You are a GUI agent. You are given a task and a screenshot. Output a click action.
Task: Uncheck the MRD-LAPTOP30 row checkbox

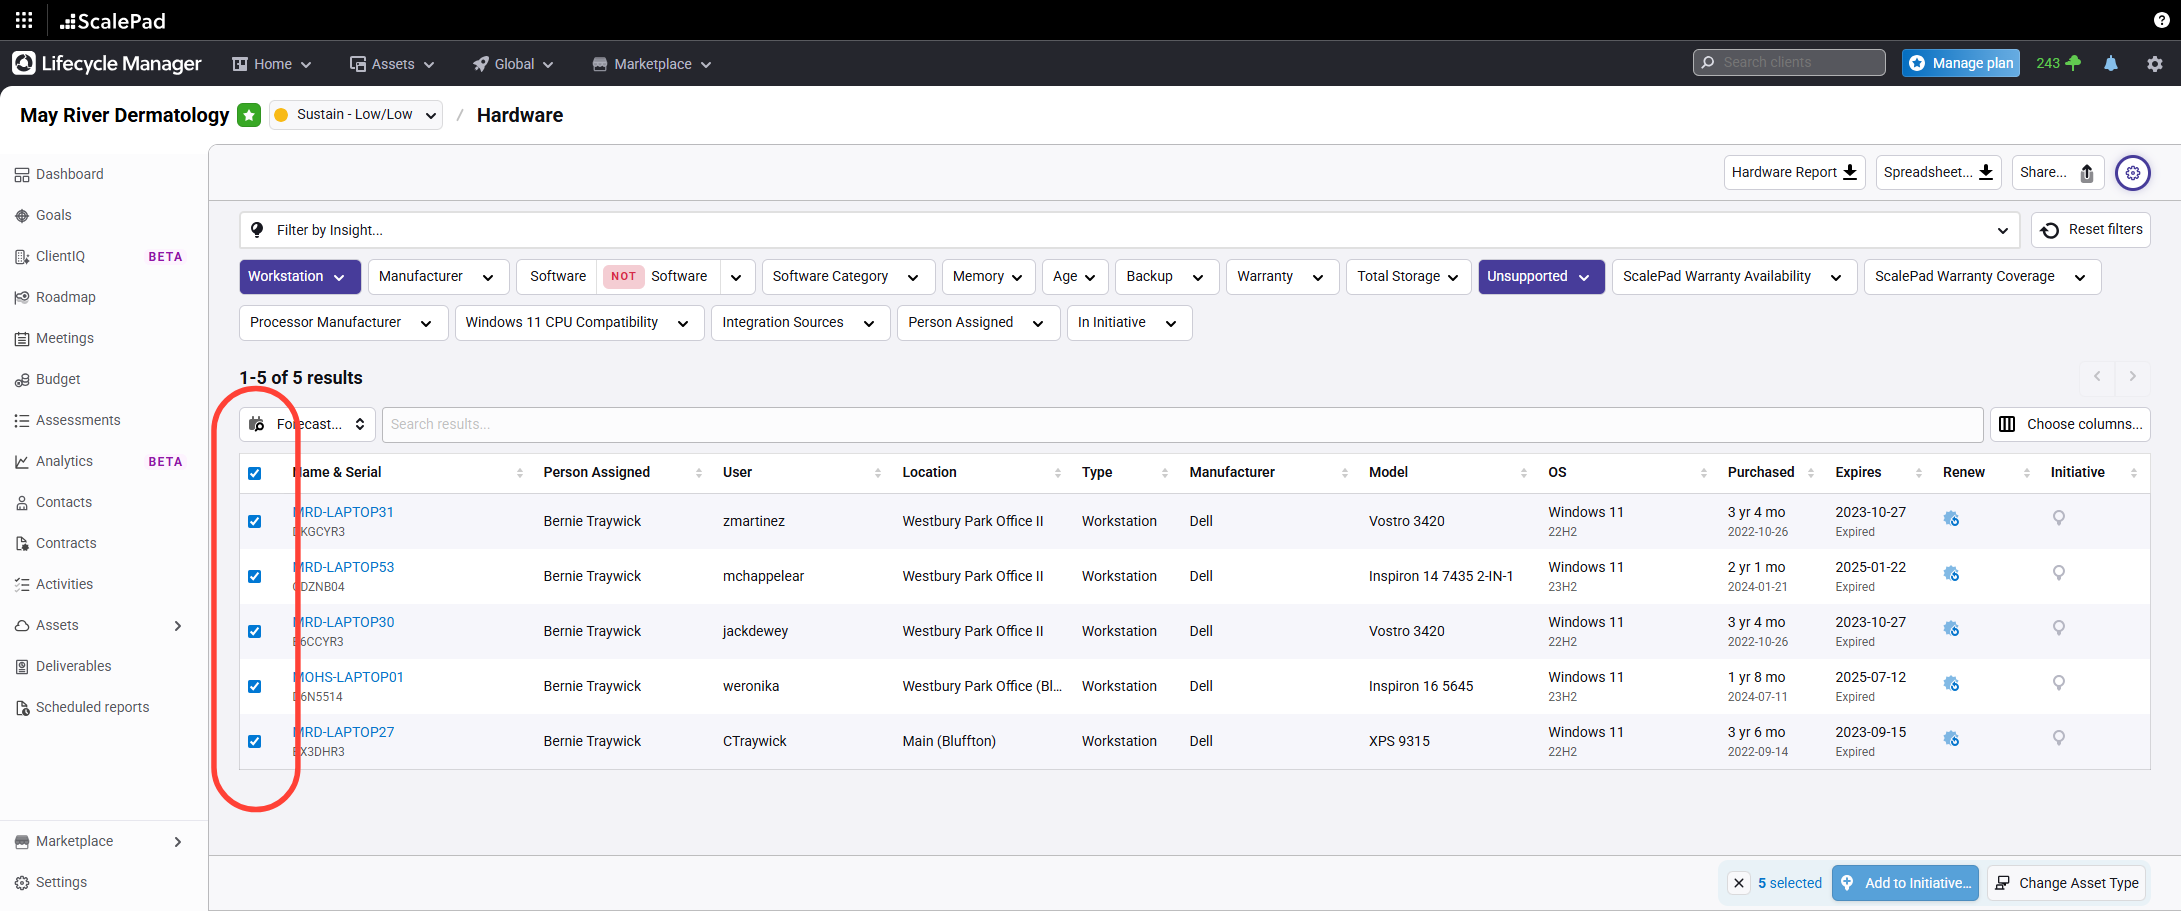255,631
